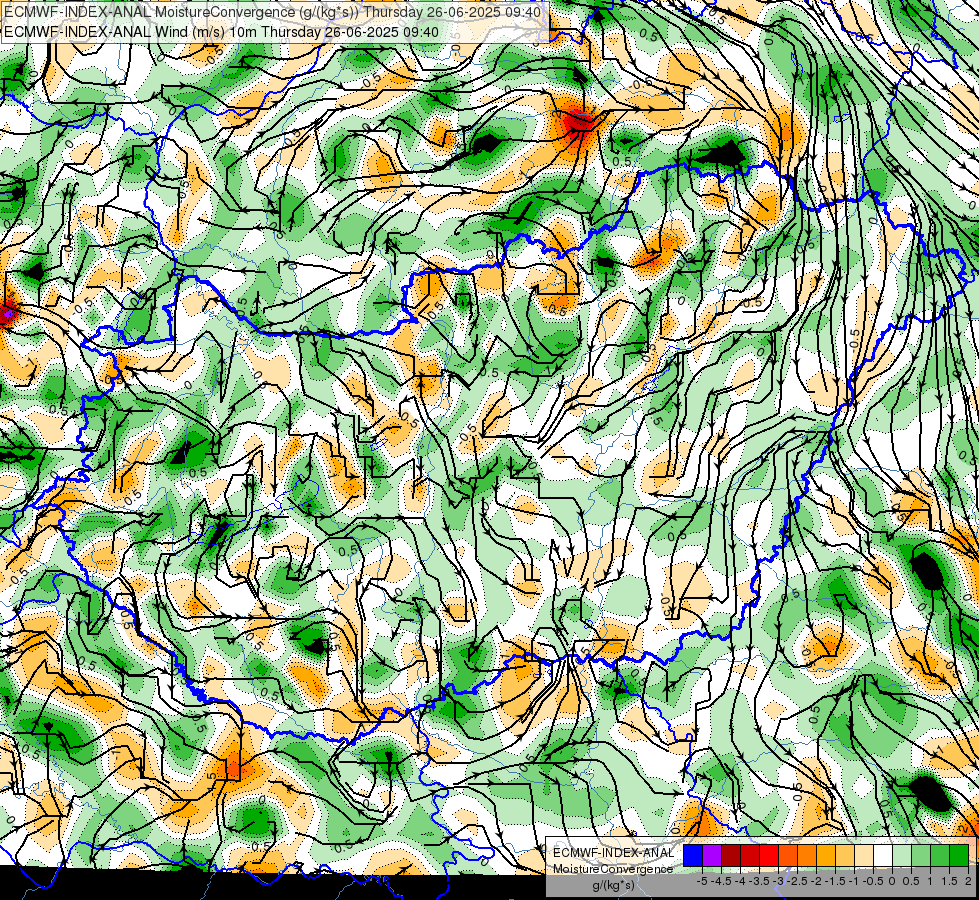The width and height of the screenshot is (979, 900).
Task: Click the '-2.5' legend scale value
Action: click(x=797, y=881)
